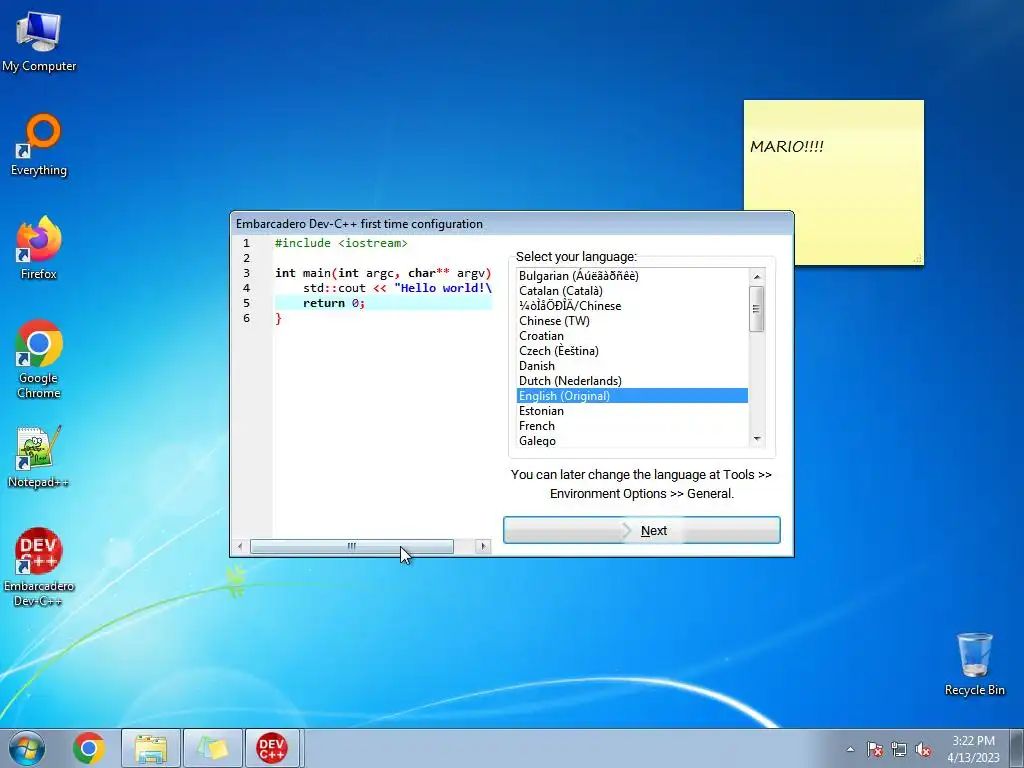The height and width of the screenshot is (768, 1024).
Task: Open clock showing 3:22 PM
Action: pyautogui.click(x=973, y=749)
